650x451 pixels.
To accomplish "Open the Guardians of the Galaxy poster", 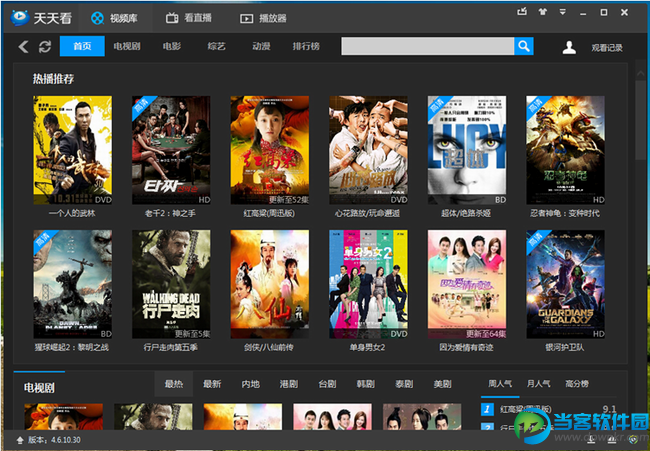I will click(x=565, y=284).
